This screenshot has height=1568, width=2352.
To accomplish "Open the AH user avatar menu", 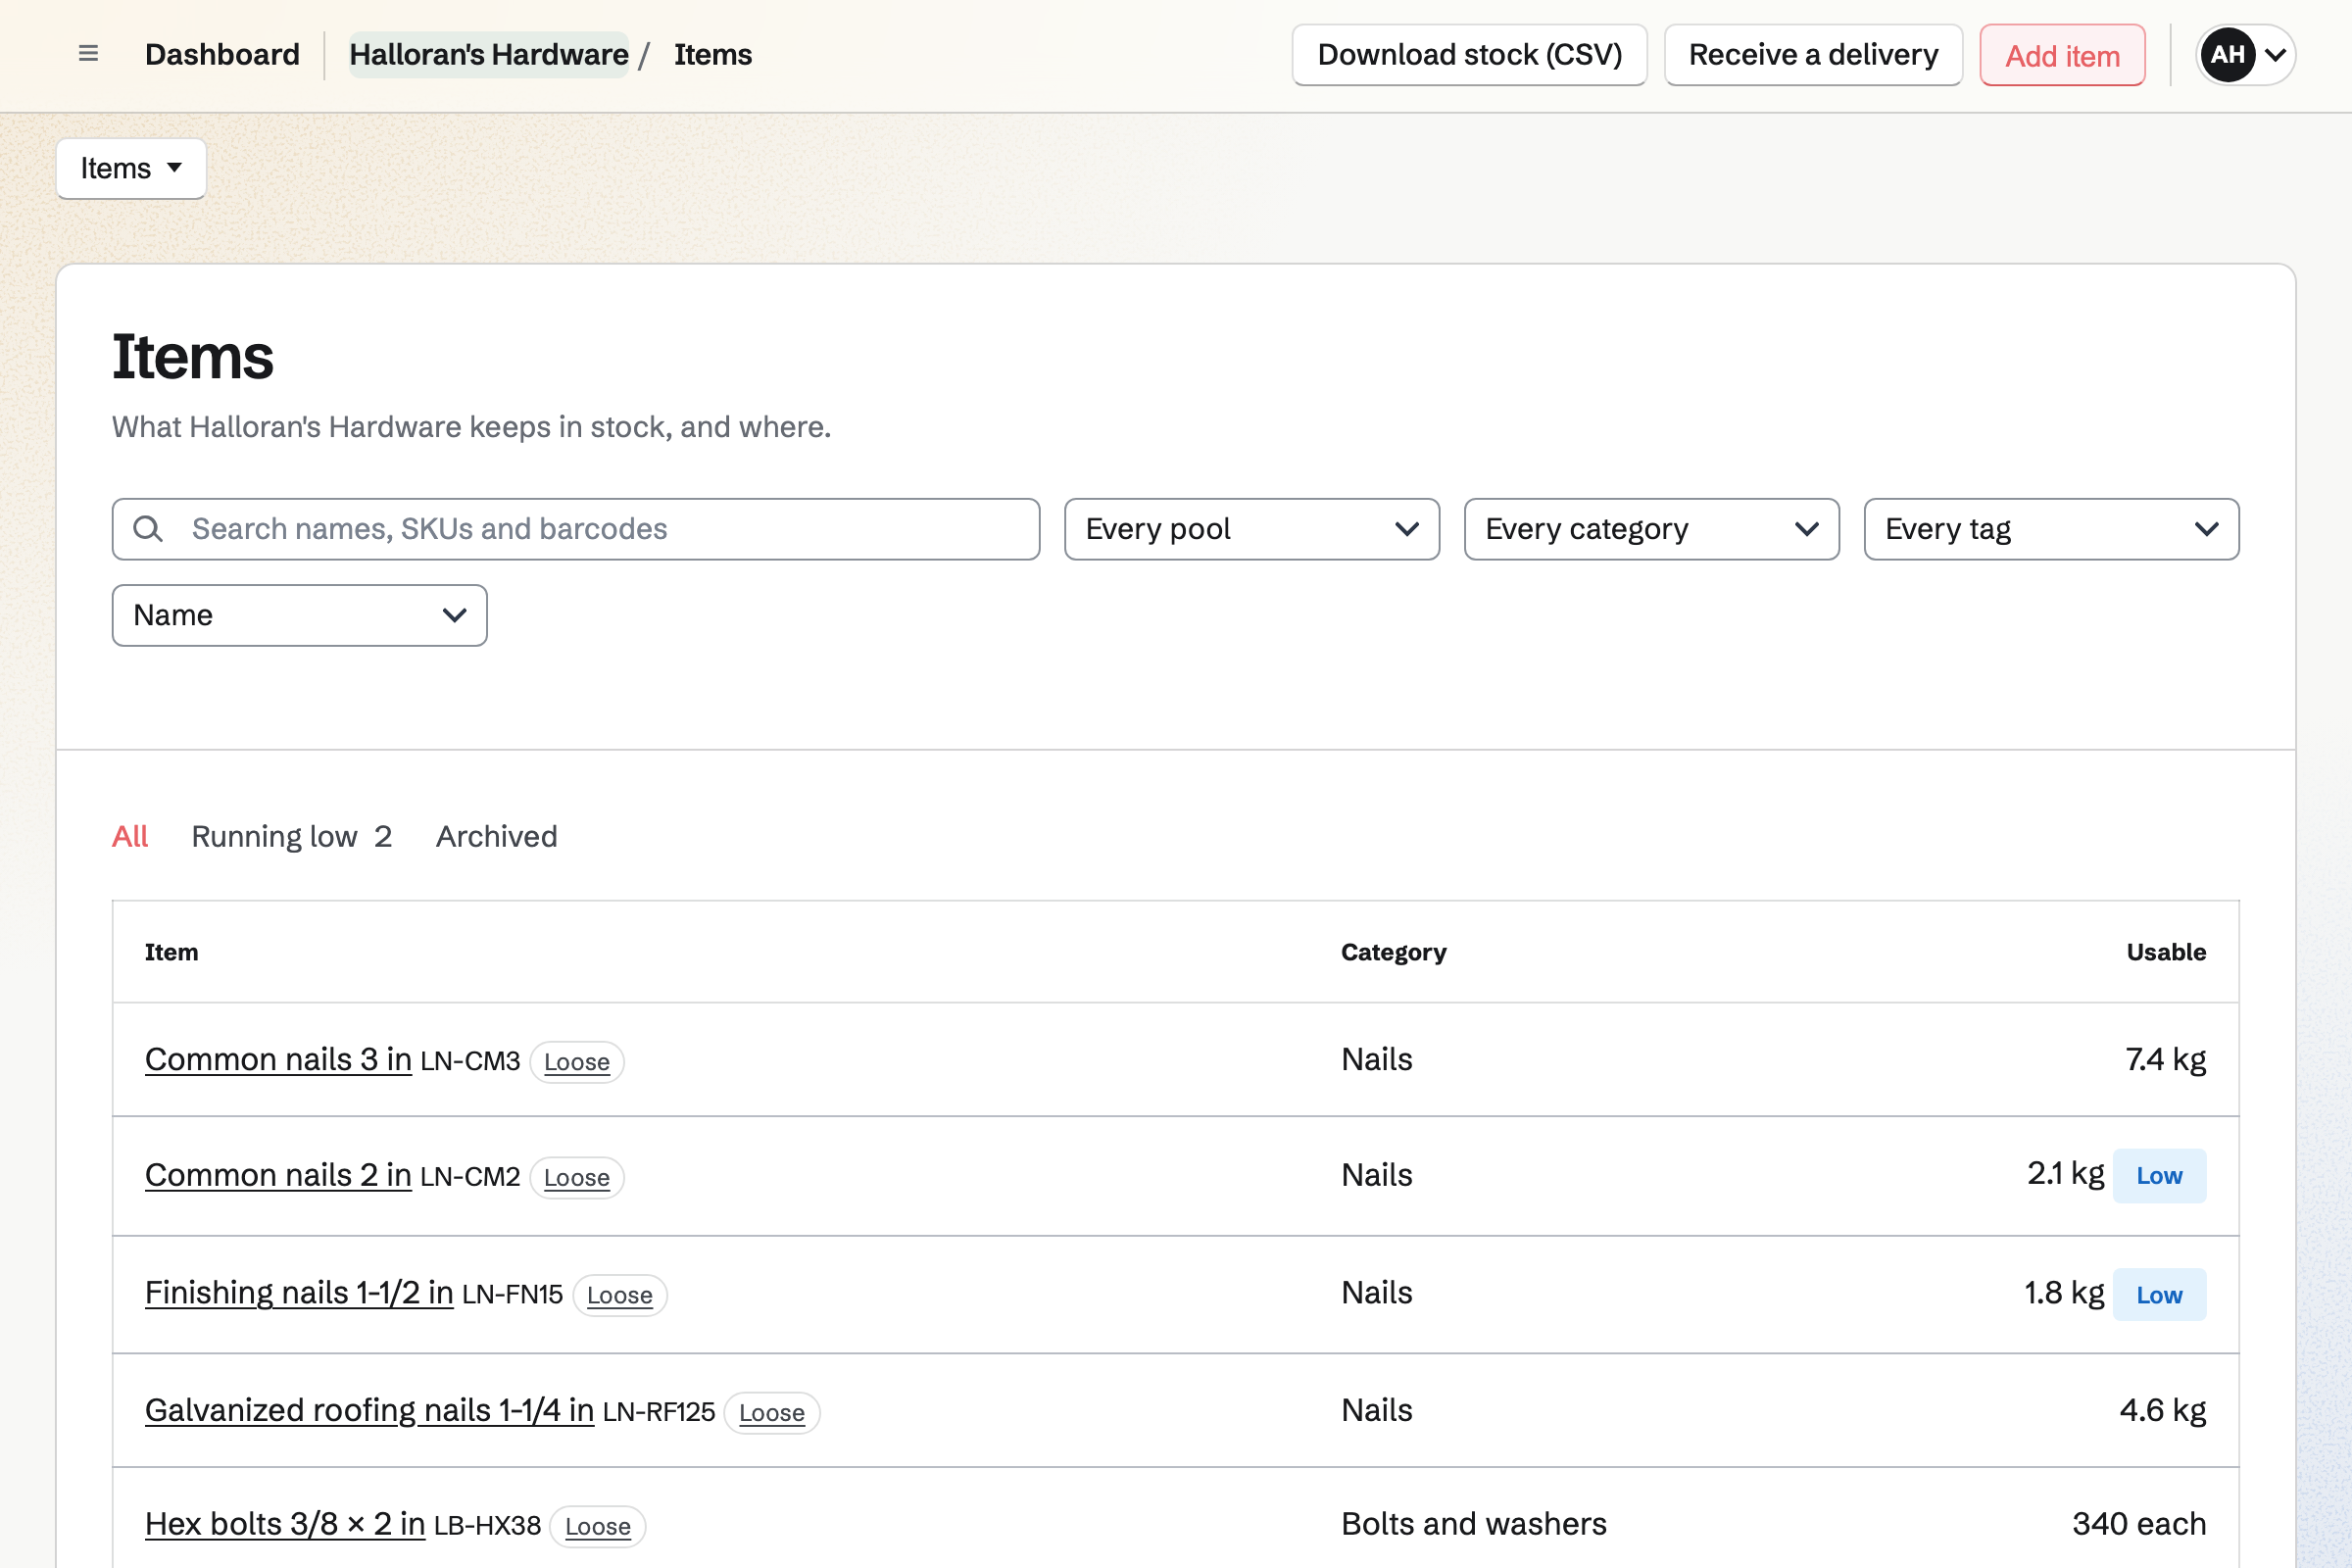I will click(x=2245, y=54).
